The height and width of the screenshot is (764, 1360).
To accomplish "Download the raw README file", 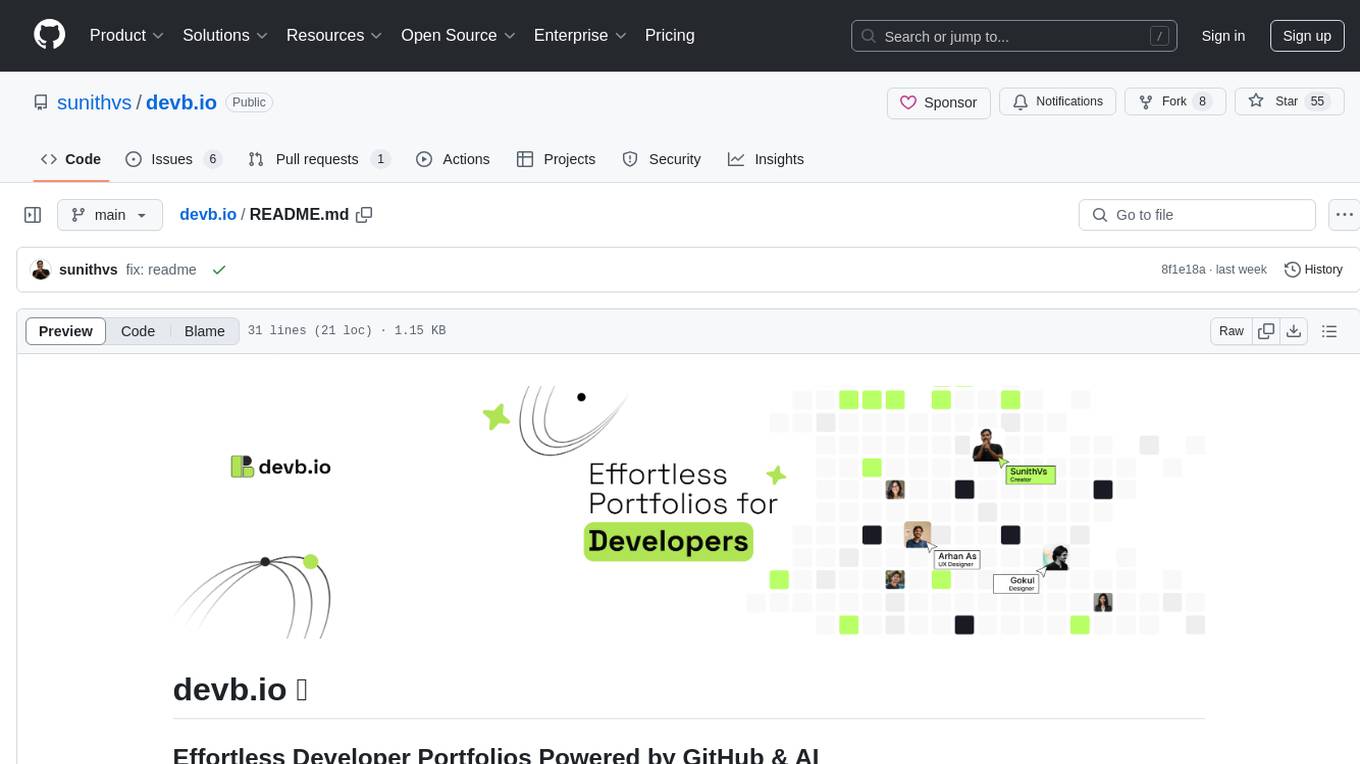I will point(1293,331).
